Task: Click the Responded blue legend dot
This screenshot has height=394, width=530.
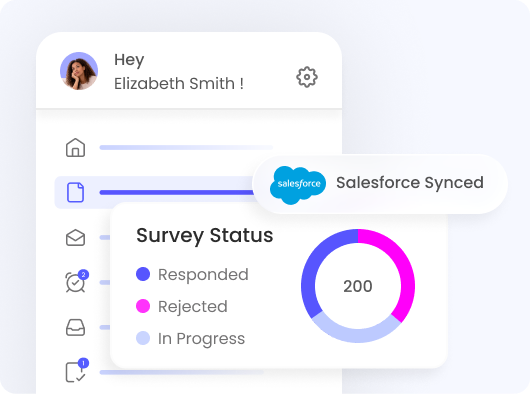Action: point(143,274)
